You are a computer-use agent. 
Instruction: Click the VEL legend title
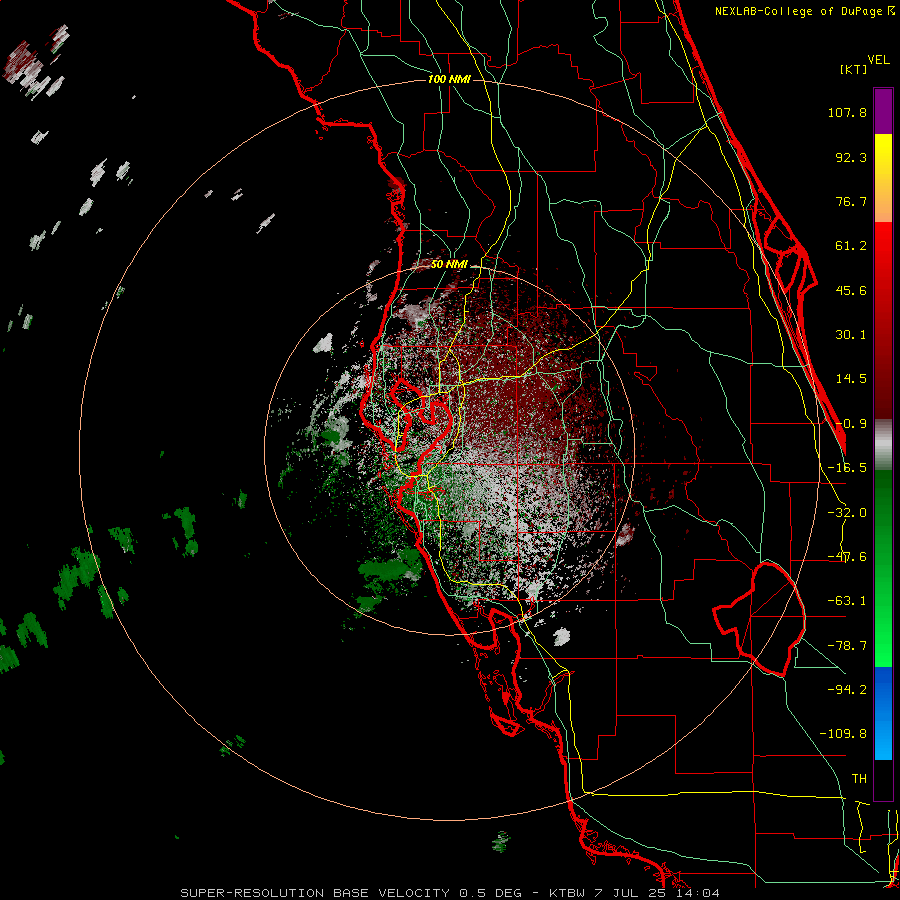click(x=878, y=60)
